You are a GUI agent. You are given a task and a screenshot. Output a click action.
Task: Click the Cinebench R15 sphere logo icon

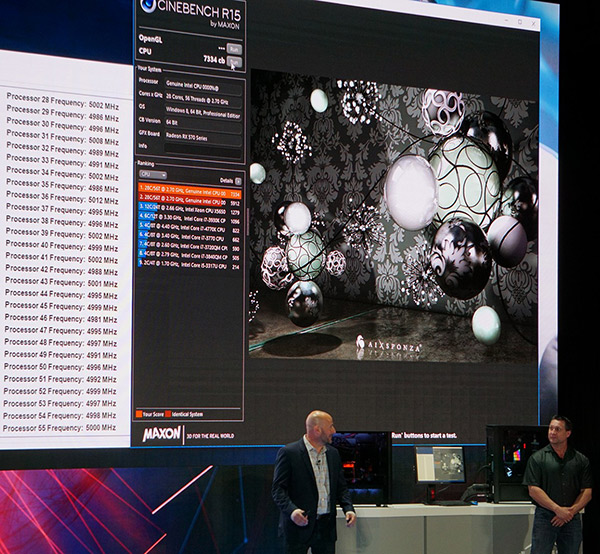pos(148,5)
